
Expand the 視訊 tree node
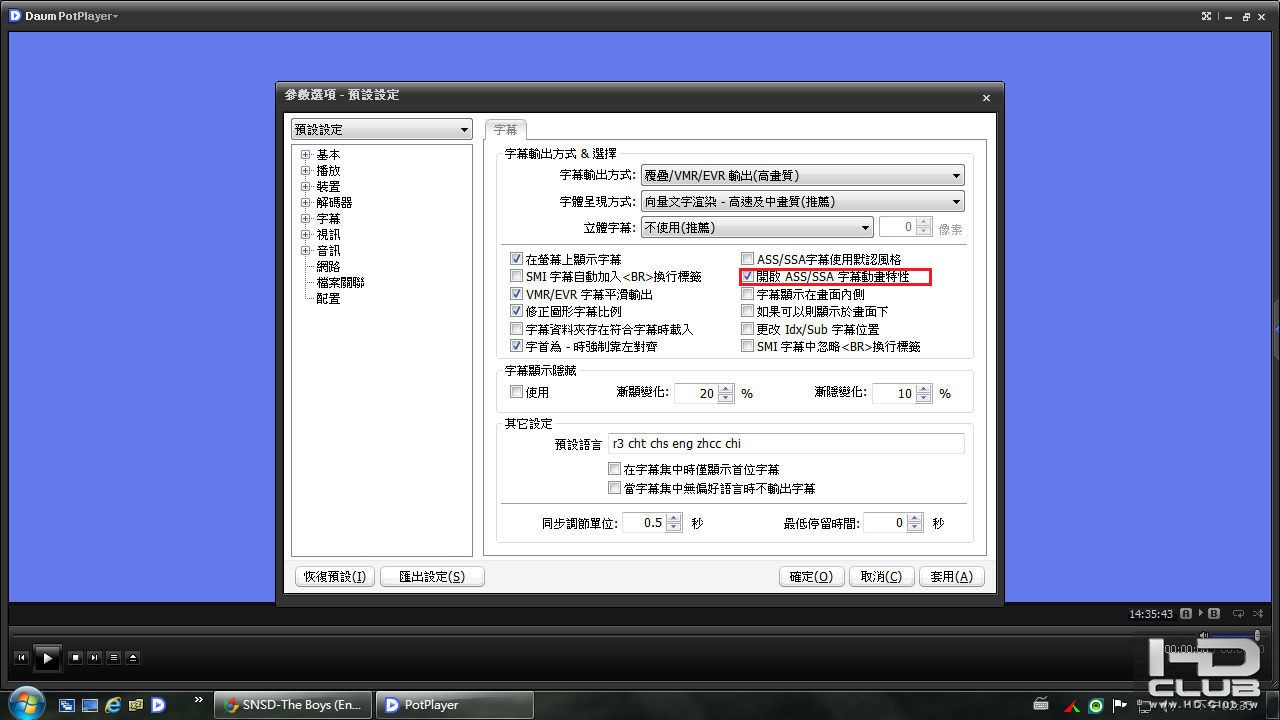(306, 235)
